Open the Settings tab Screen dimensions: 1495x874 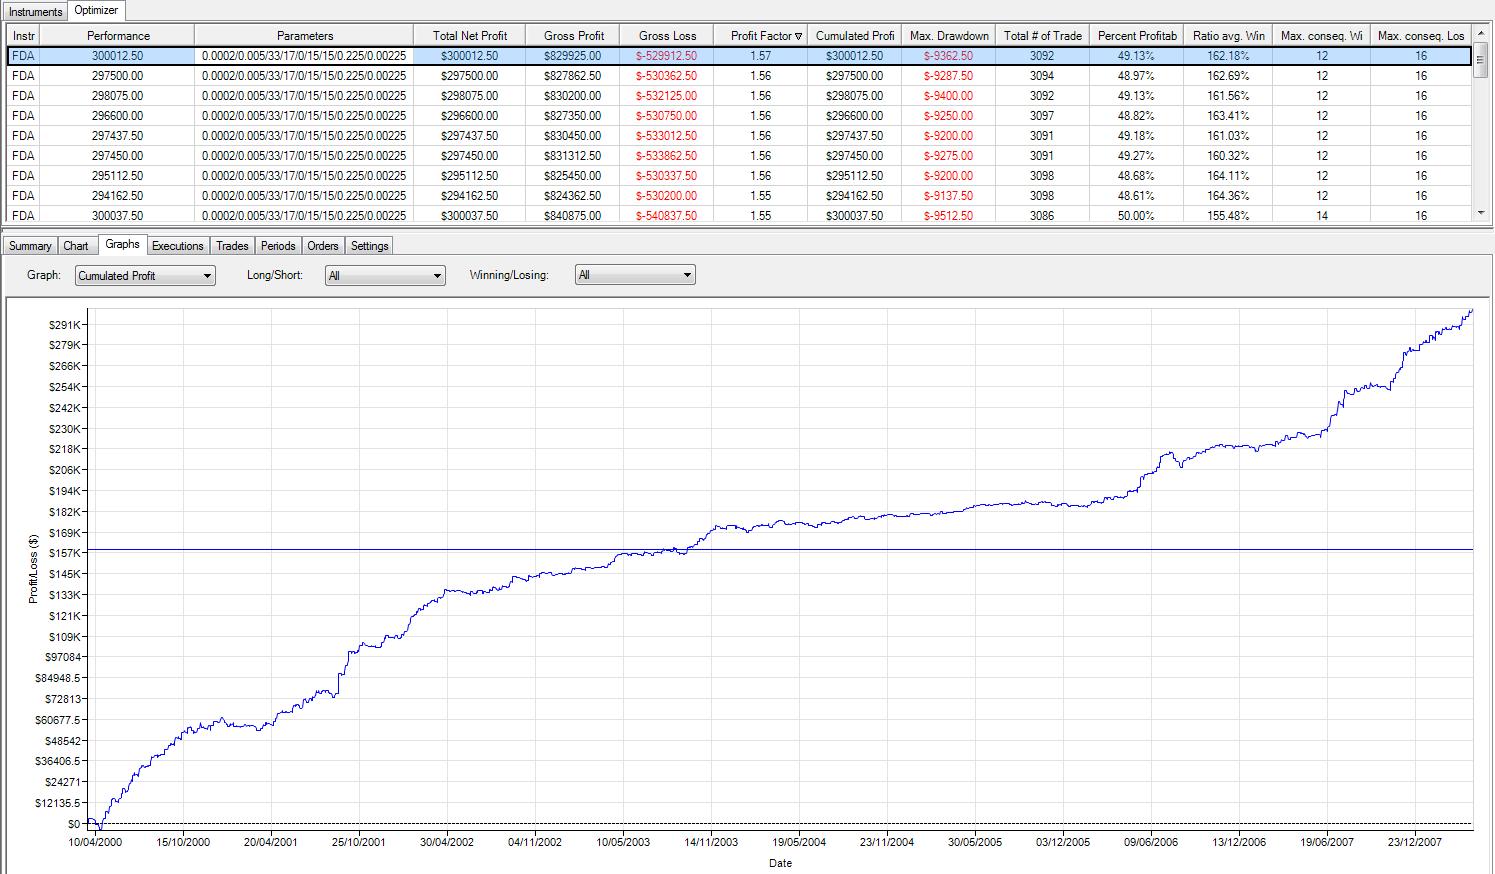369,246
